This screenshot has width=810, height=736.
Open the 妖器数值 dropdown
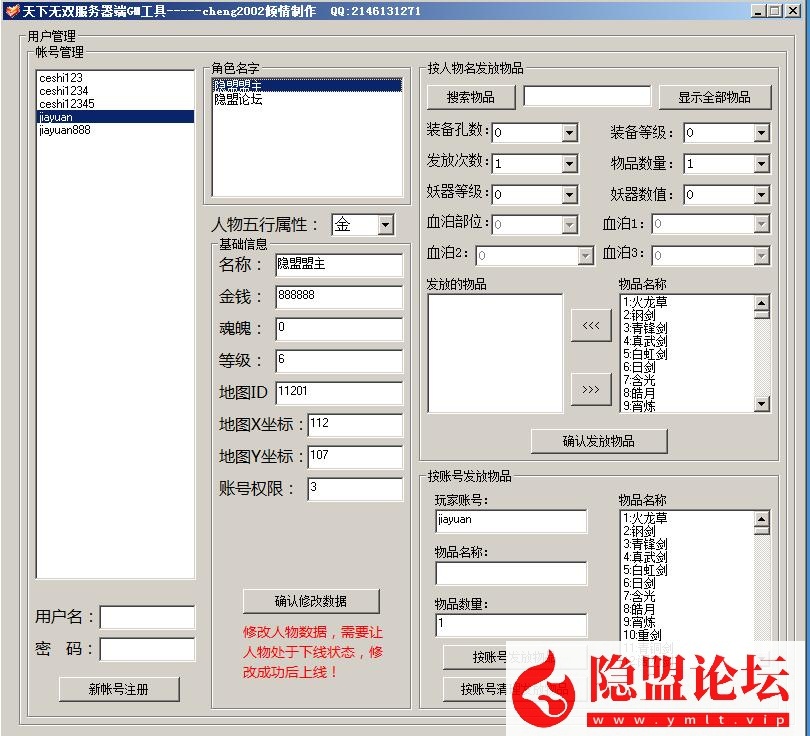point(761,195)
